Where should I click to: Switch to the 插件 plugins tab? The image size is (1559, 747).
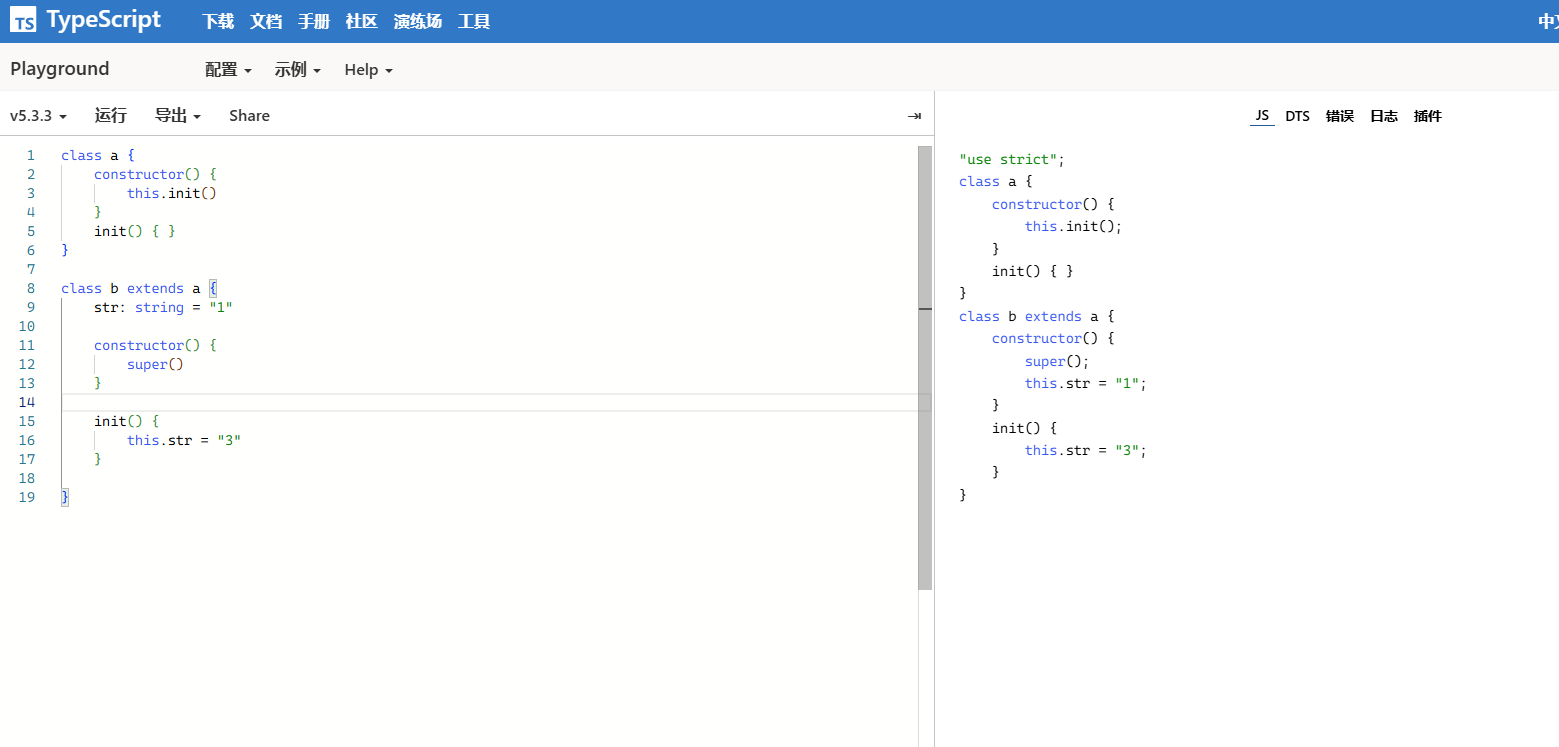coord(1428,116)
